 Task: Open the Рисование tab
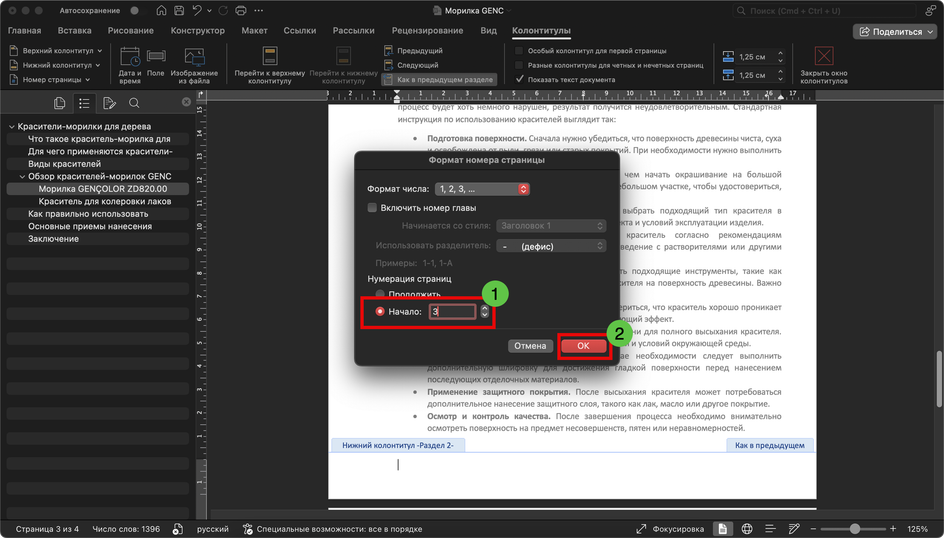tap(131, 31)
